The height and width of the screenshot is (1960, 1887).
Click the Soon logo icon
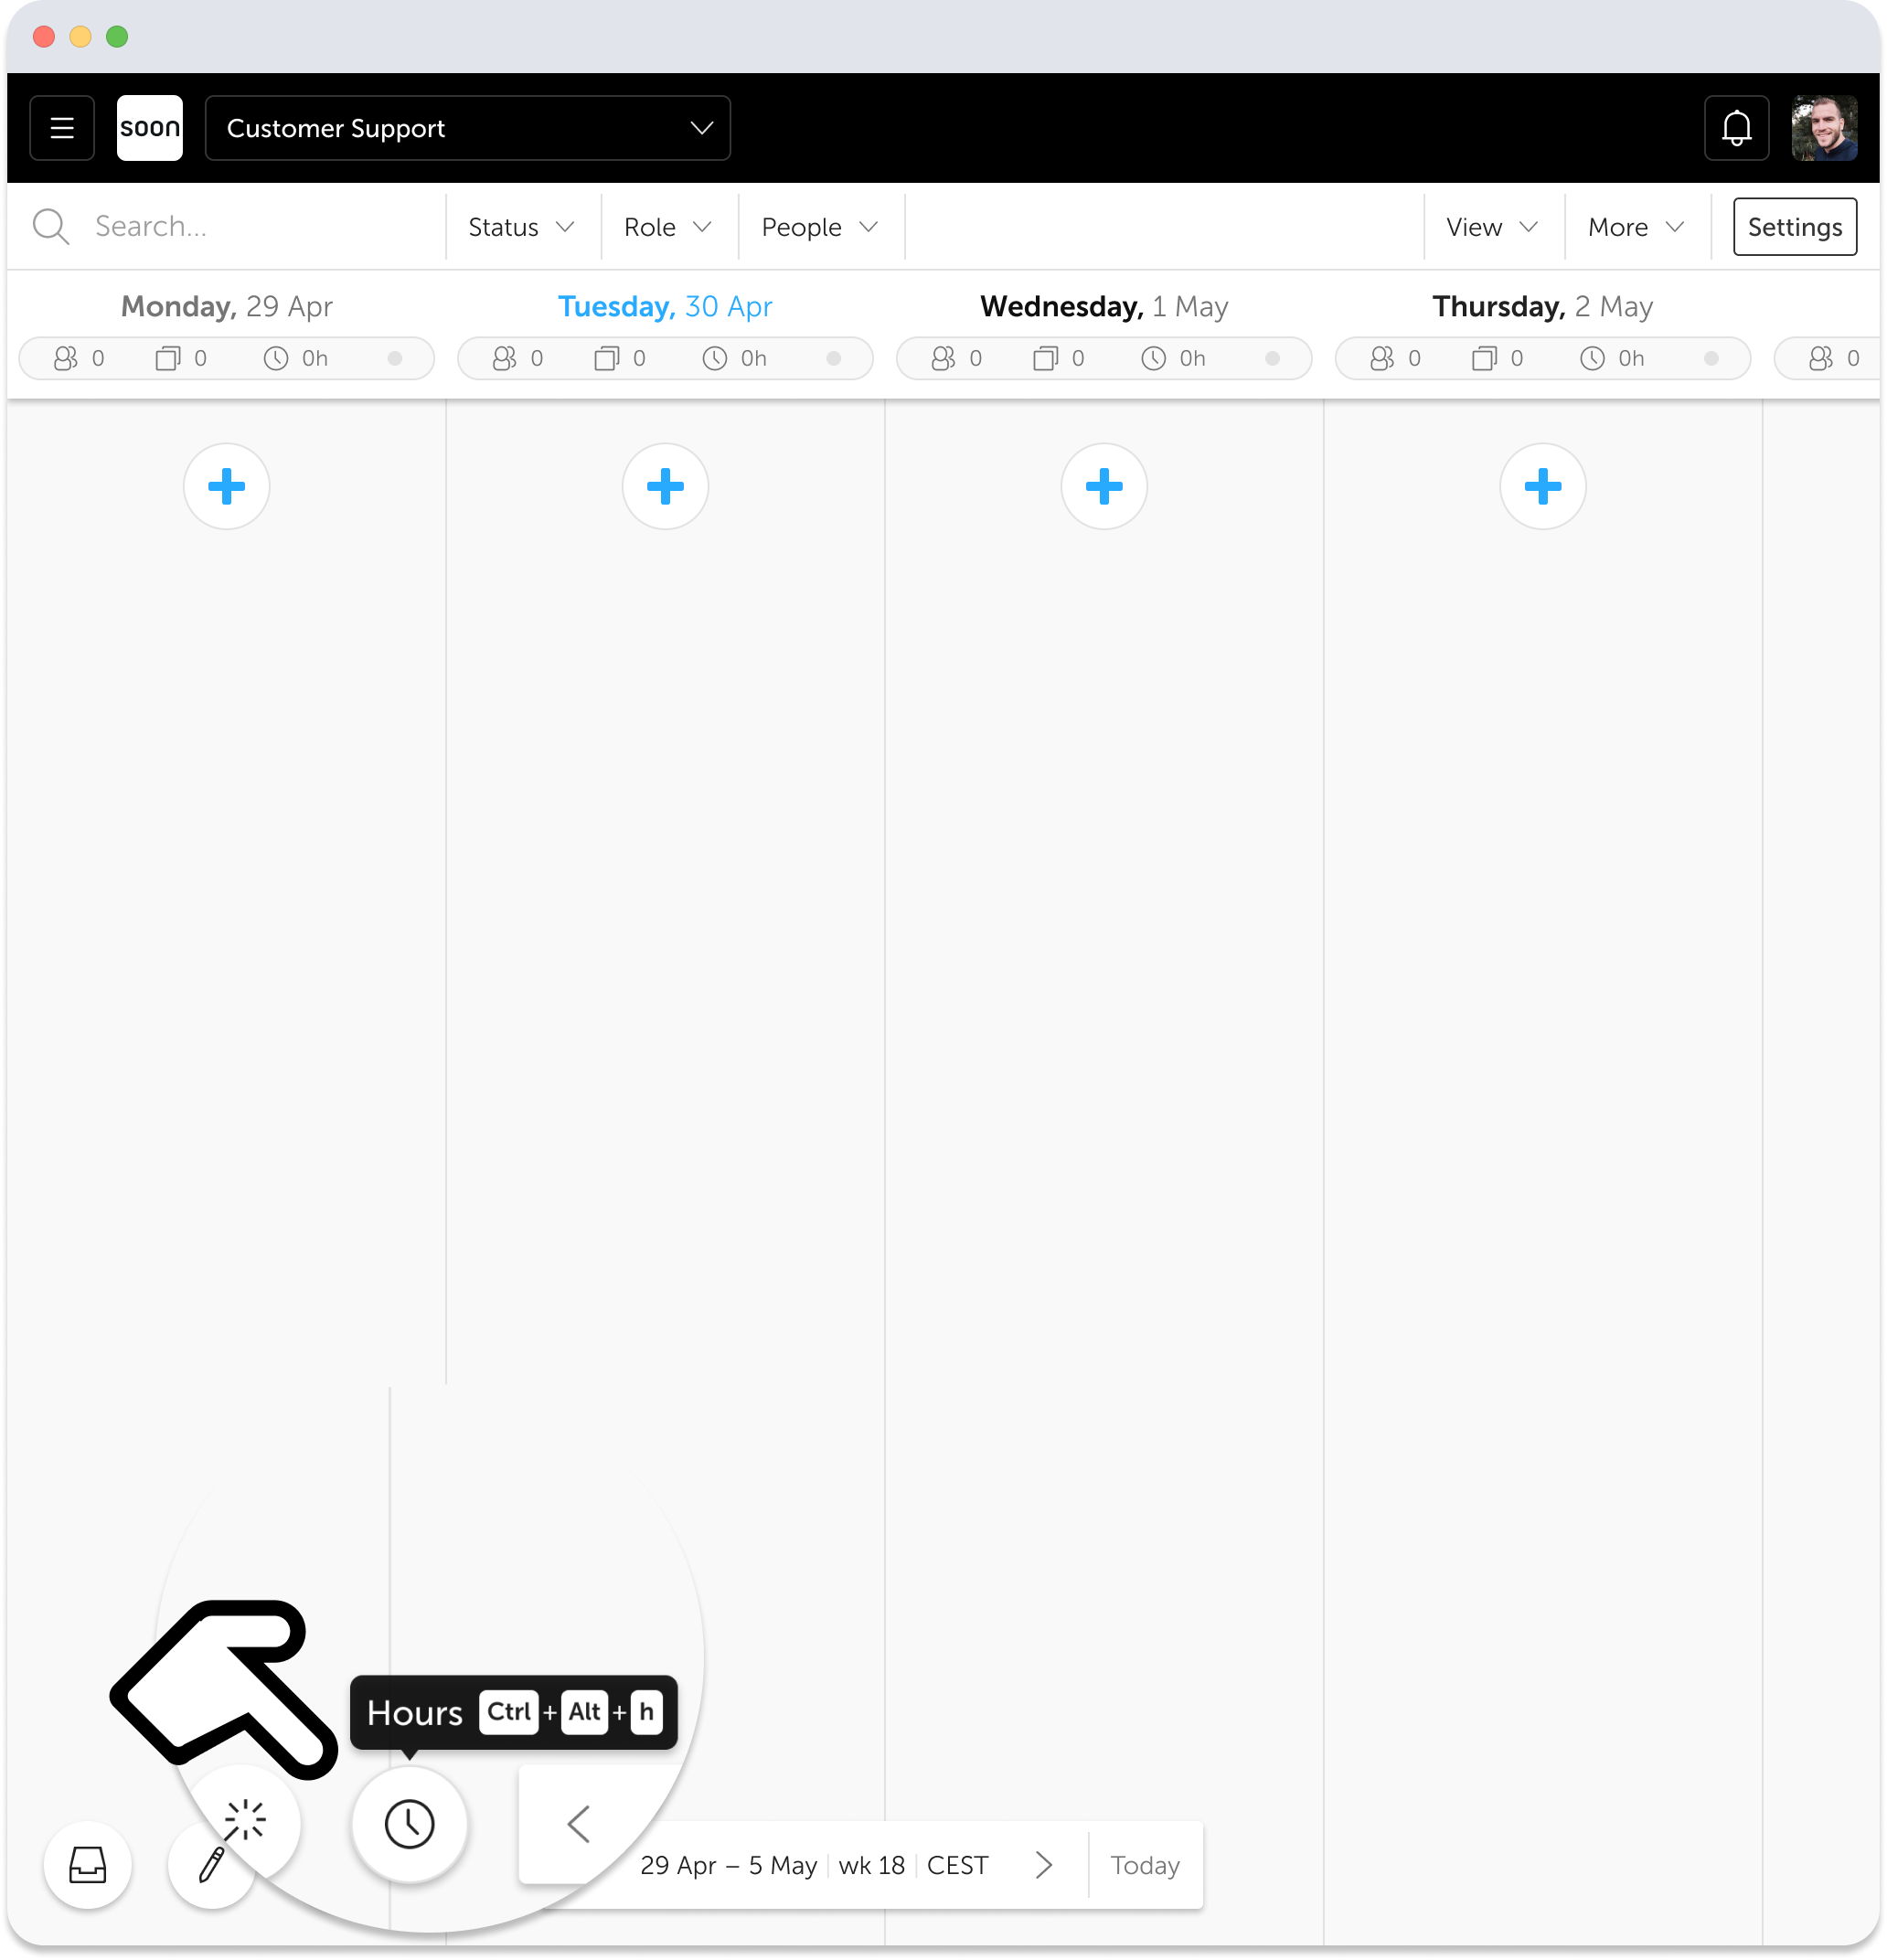pos(149,128)
